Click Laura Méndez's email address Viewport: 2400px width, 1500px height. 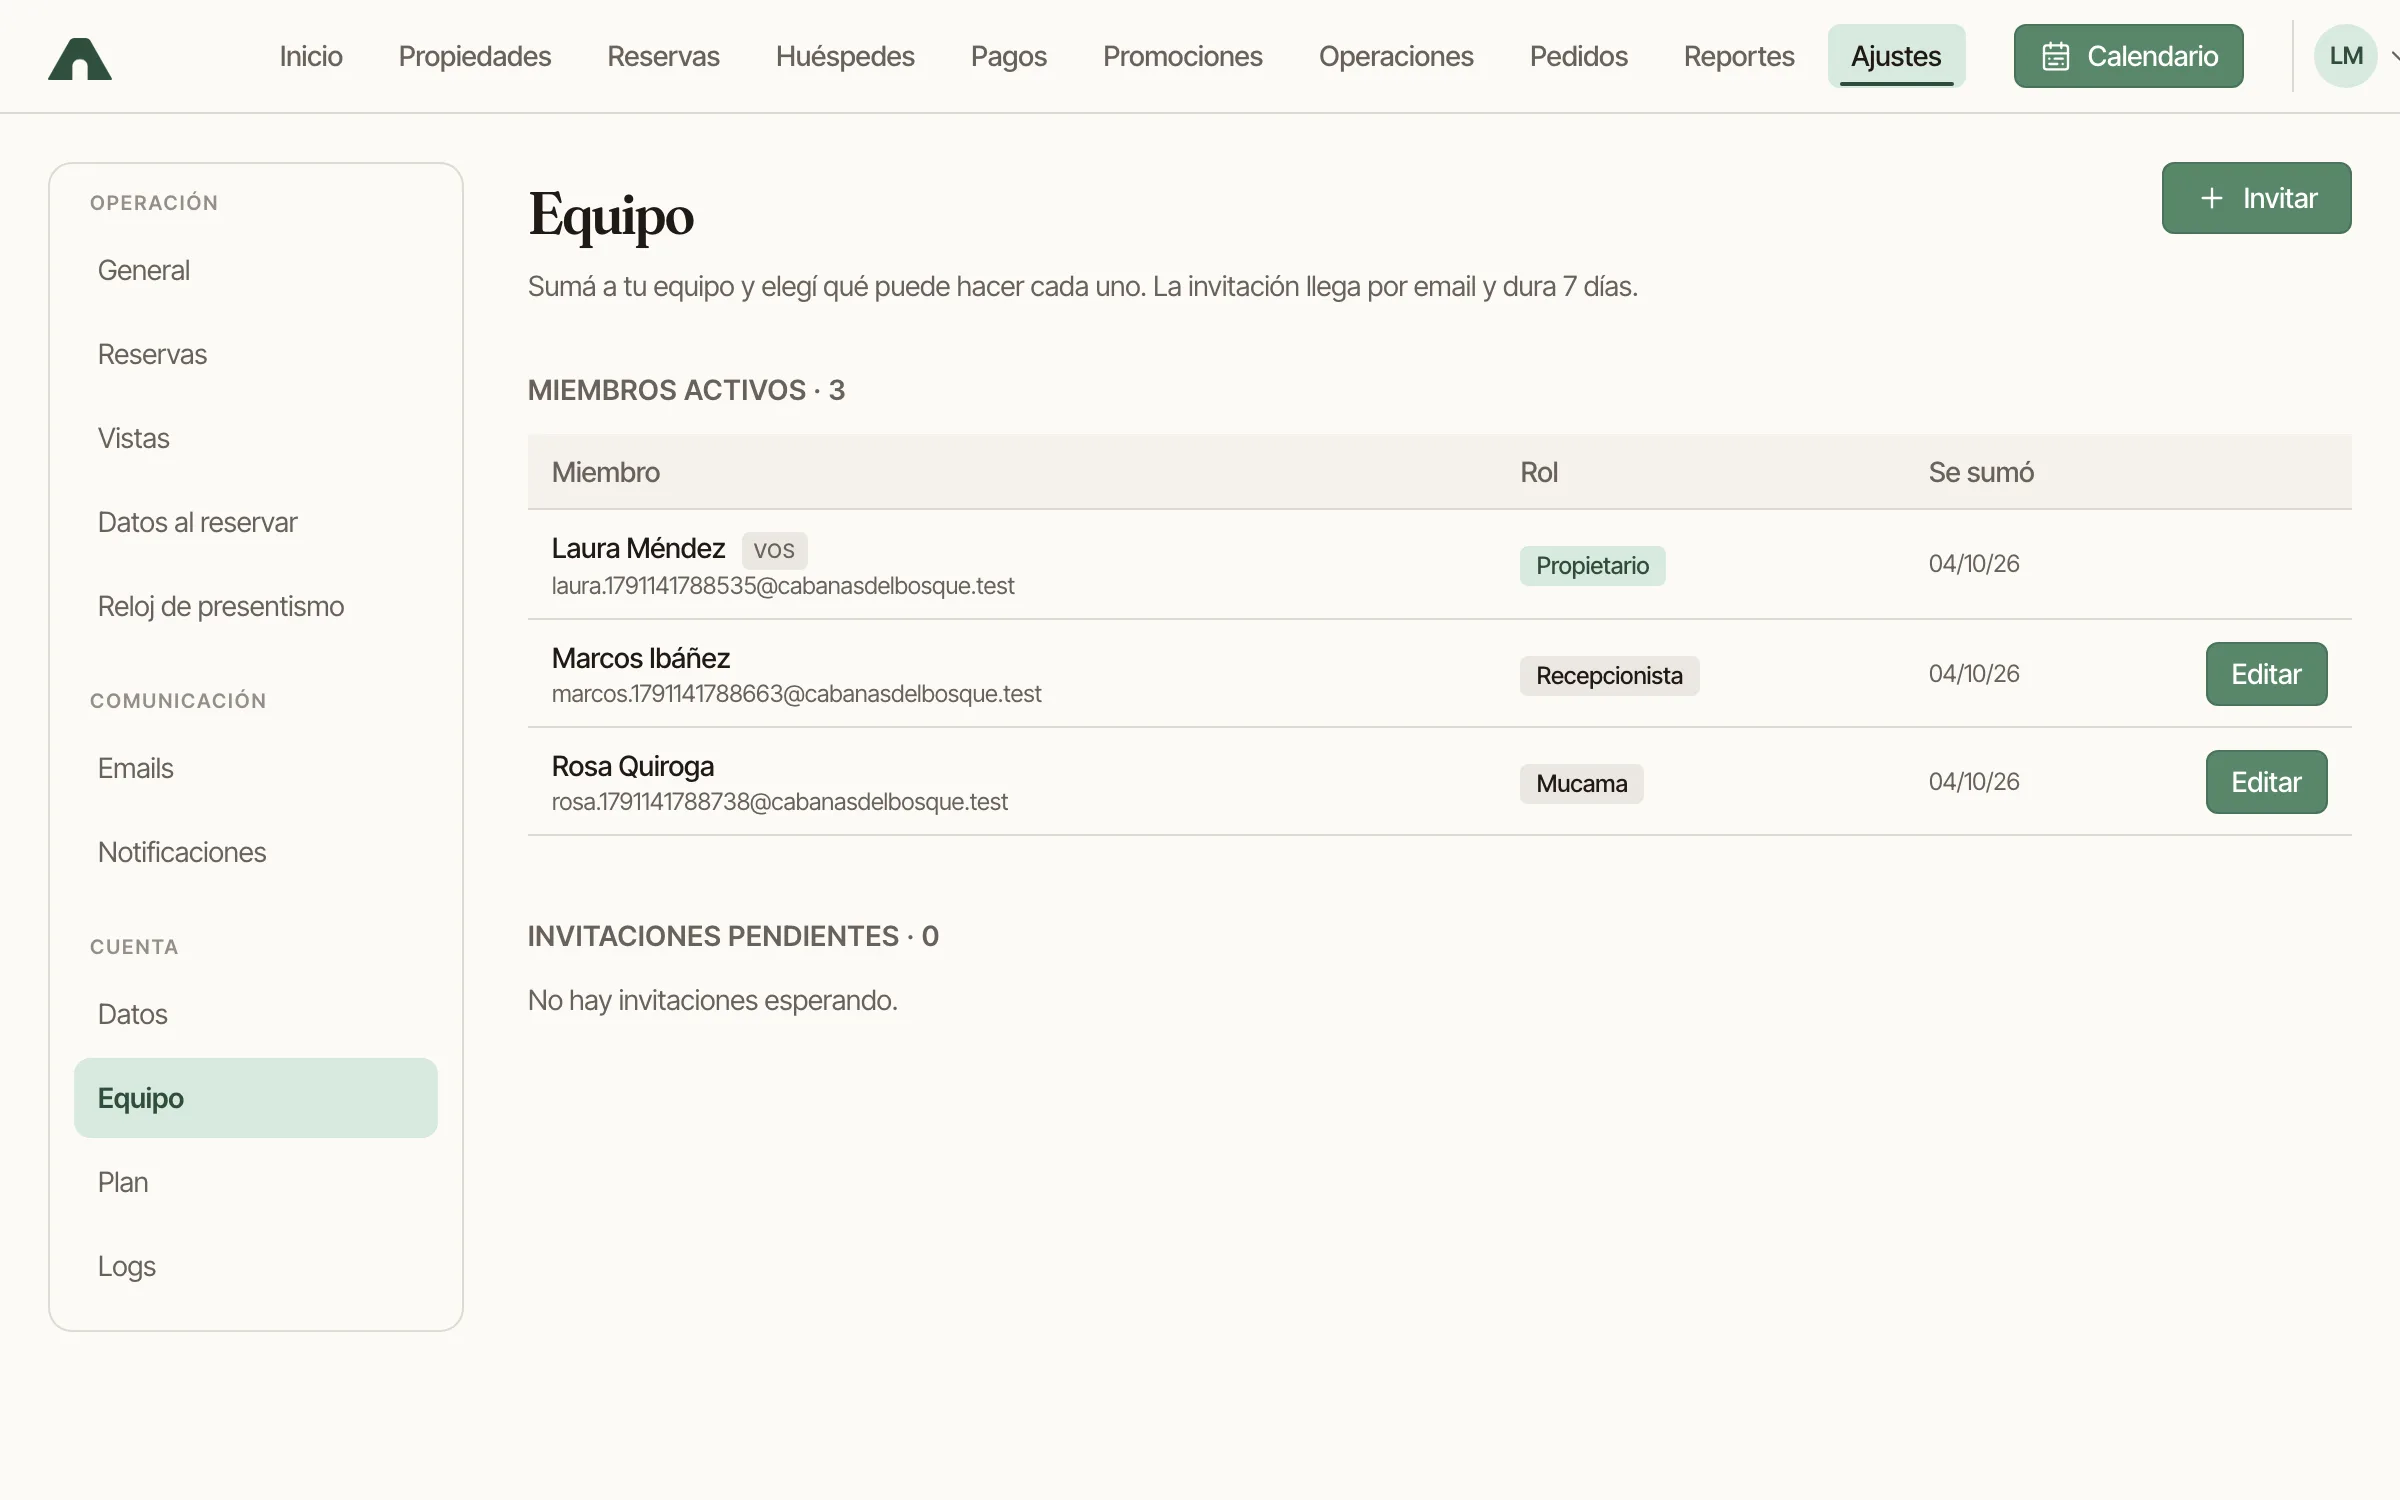click(x=783, y=586)
